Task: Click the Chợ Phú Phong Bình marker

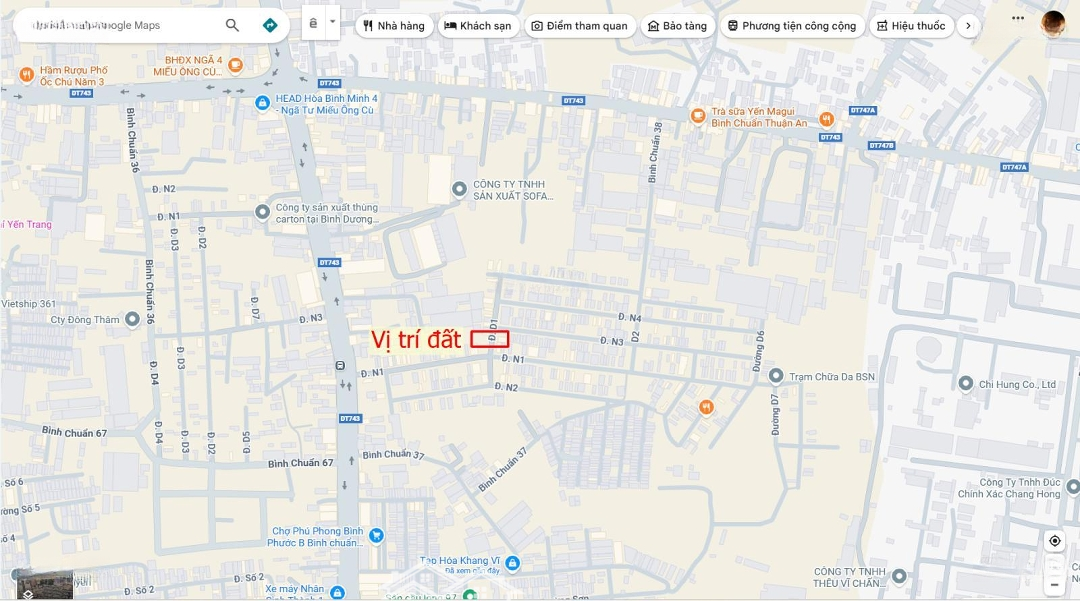Action: (376, 536)
